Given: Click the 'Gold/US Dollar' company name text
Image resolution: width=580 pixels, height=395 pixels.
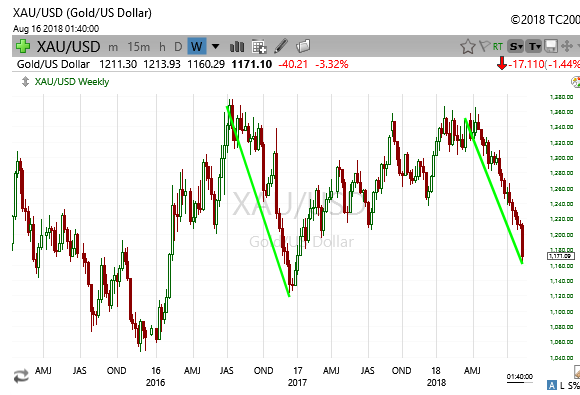Looking at the screenshot, I should pyautogui.click(x=53, y=64).
